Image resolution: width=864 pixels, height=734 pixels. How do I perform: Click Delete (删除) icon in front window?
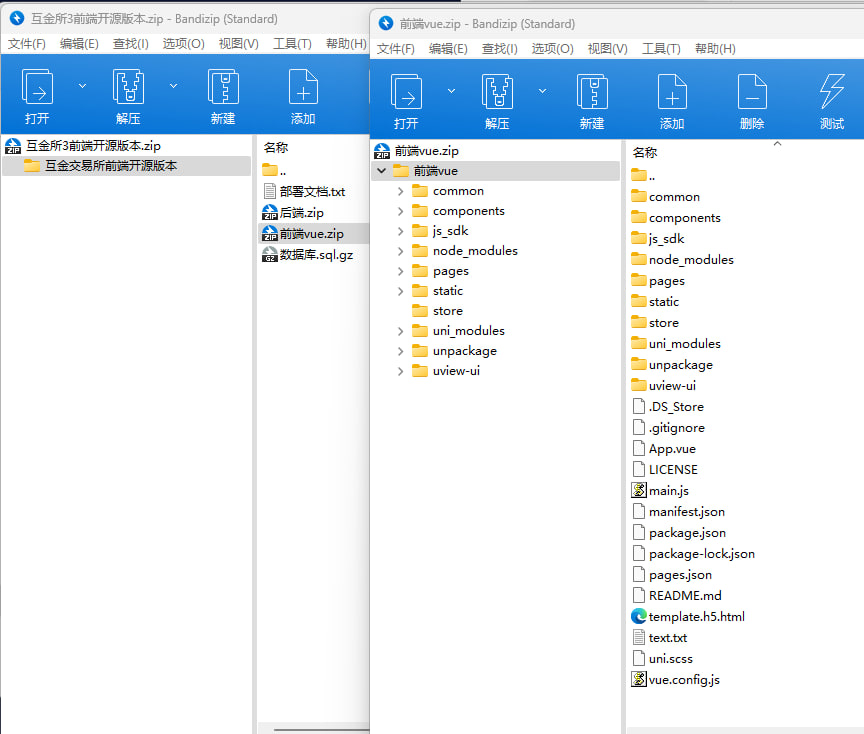point(752,92)
